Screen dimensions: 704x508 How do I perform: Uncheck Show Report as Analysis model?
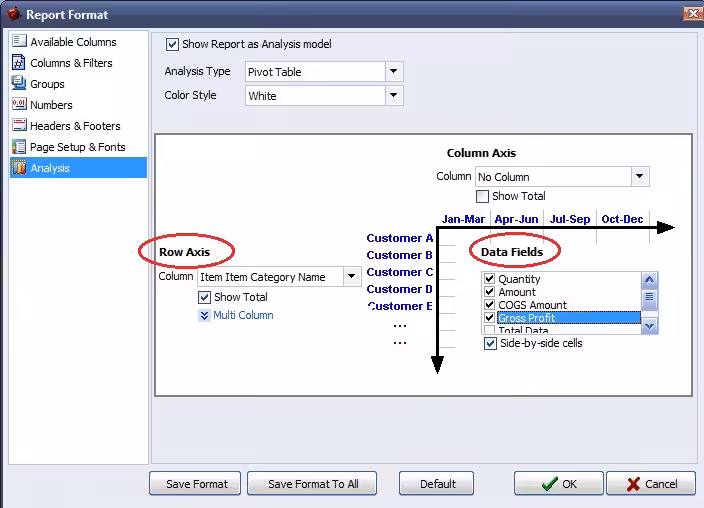click(172, 44)
